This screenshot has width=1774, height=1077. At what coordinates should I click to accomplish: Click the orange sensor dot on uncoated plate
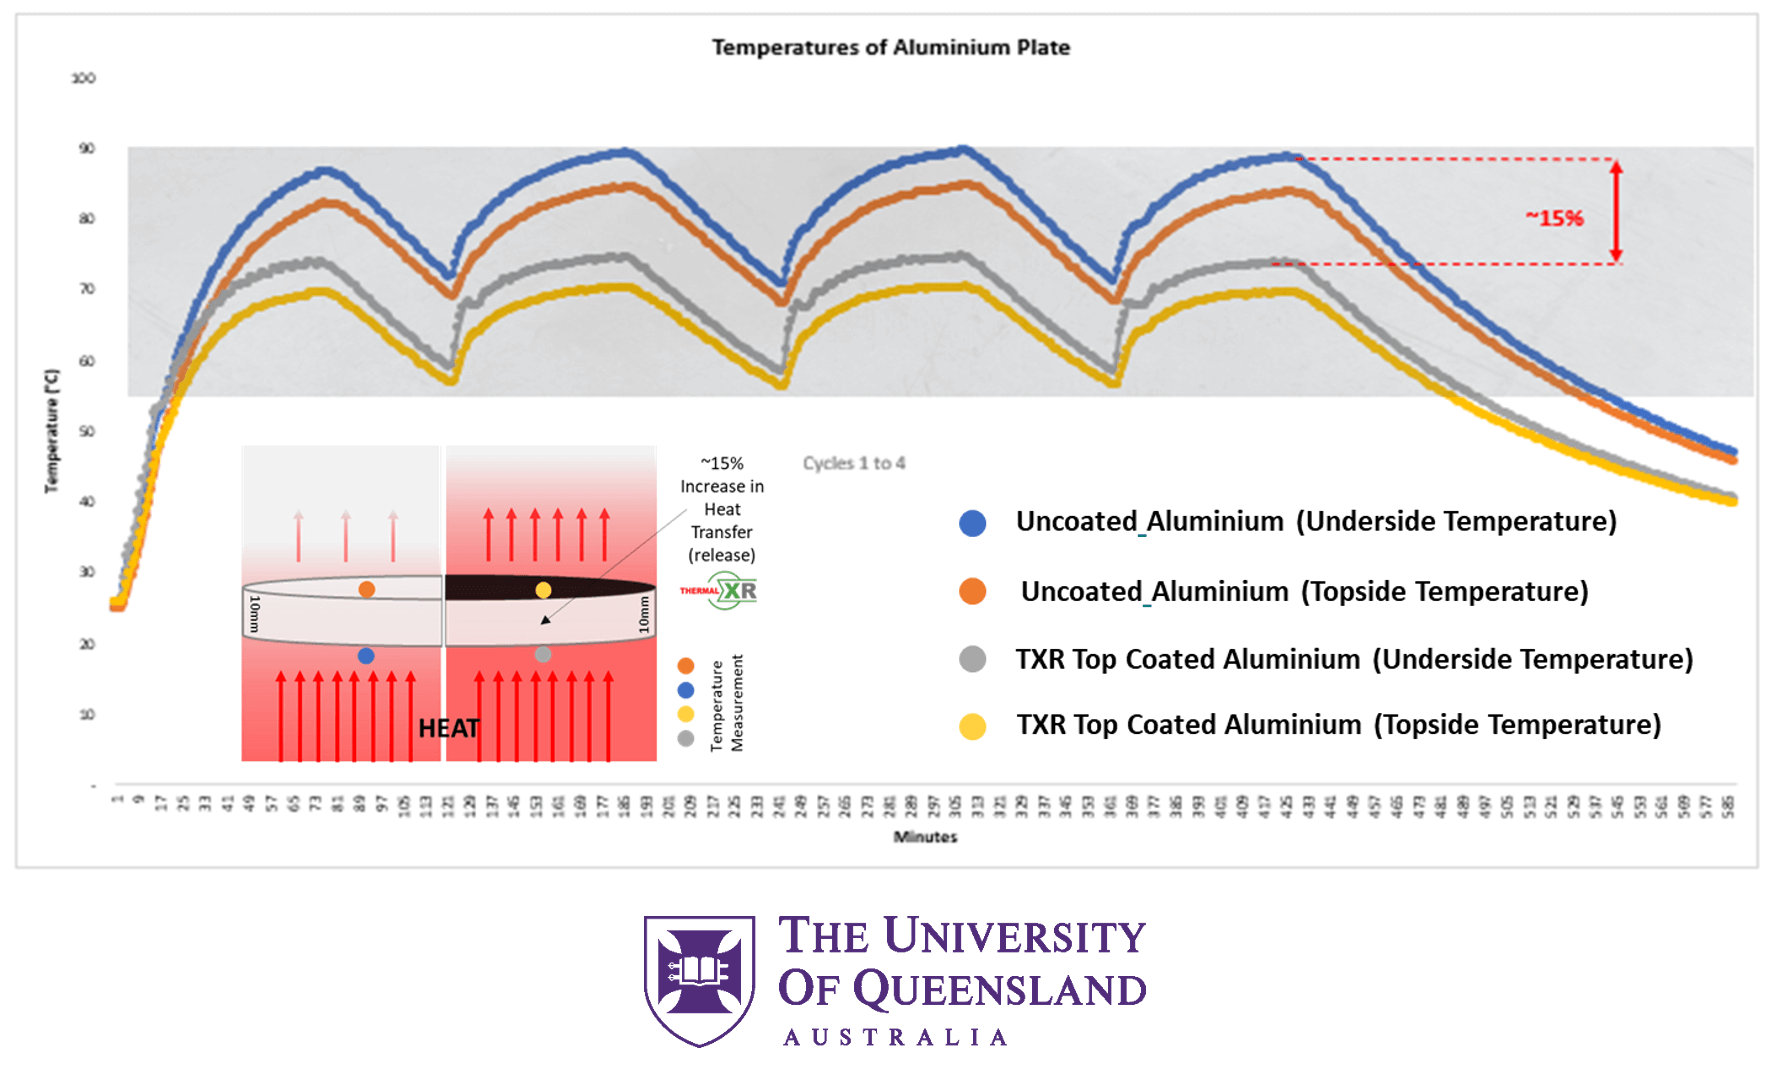tap(367, 590)
